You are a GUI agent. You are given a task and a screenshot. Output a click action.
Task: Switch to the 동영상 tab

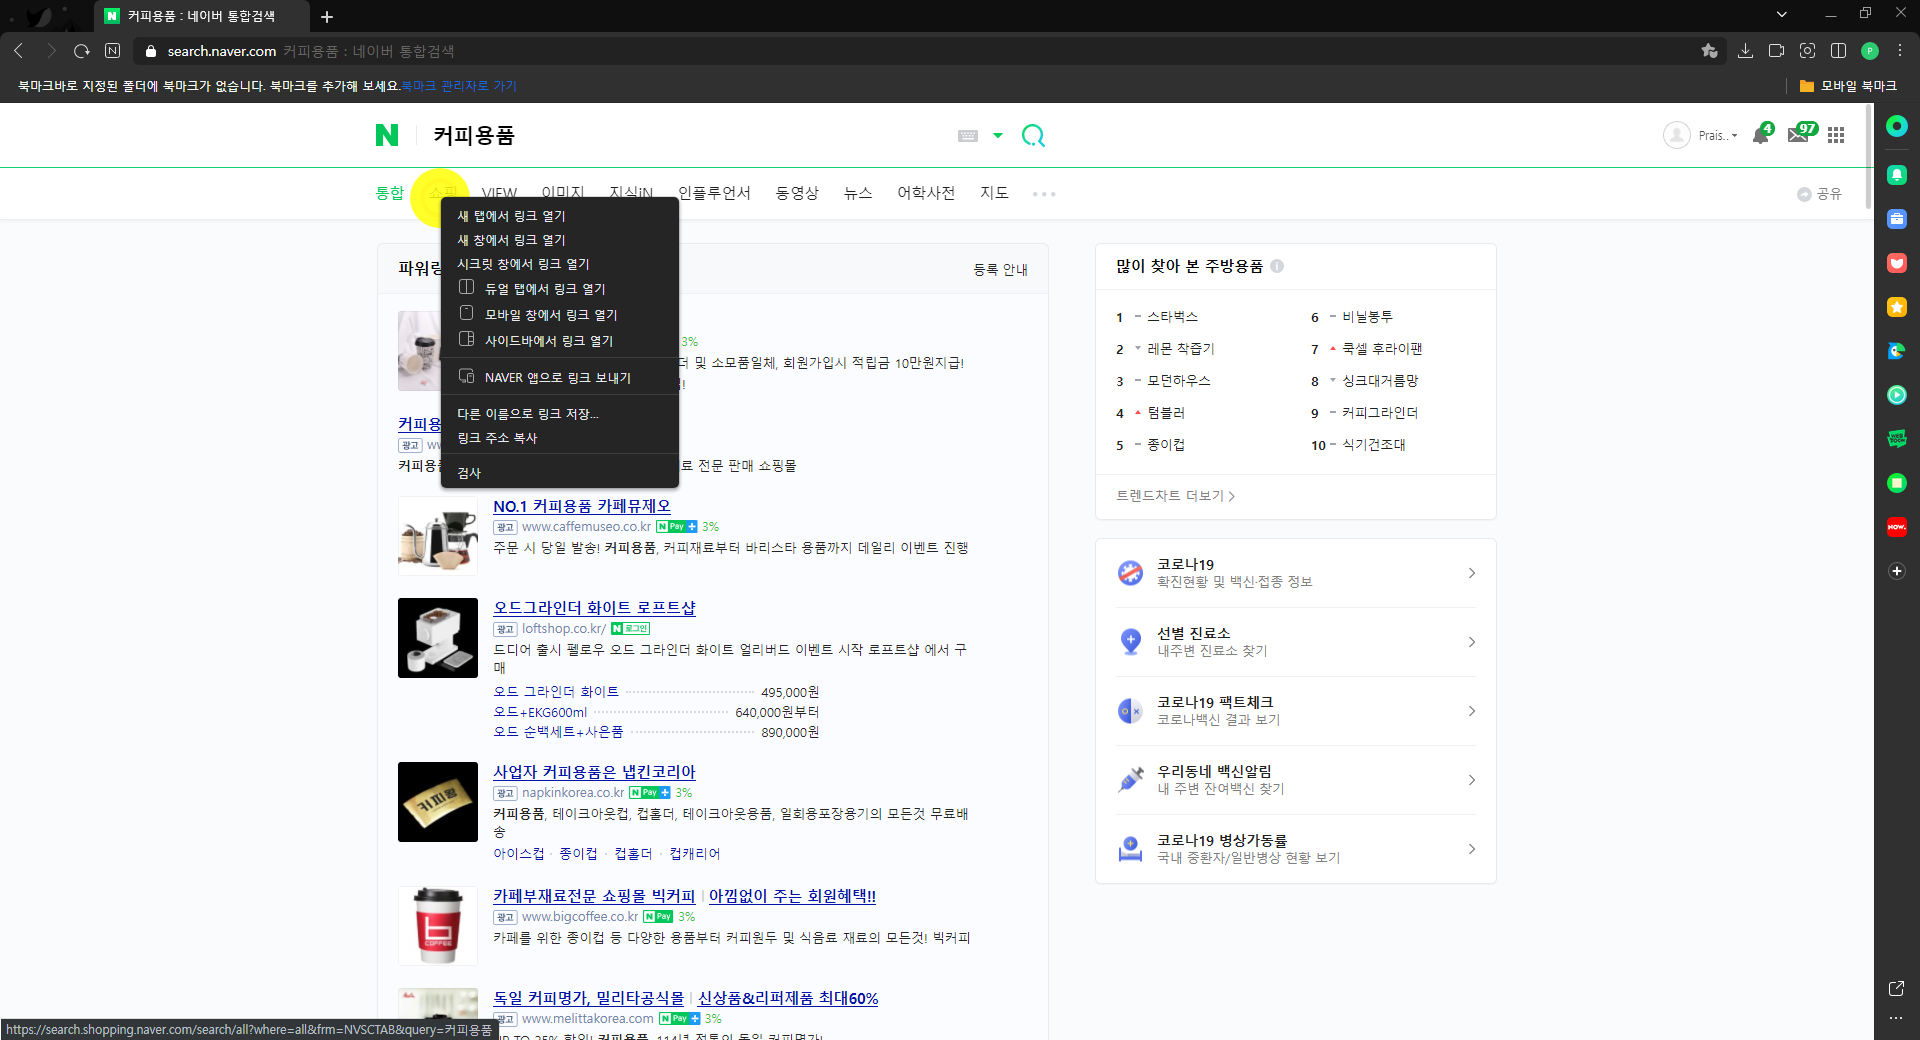(797, 193)
